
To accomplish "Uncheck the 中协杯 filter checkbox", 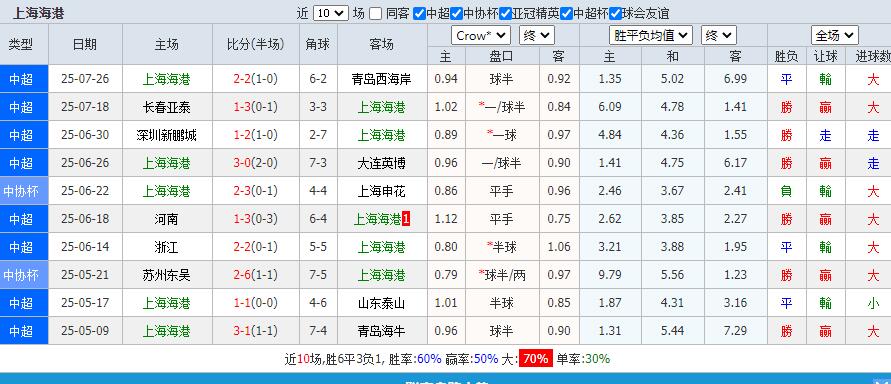I will point(456,14).
